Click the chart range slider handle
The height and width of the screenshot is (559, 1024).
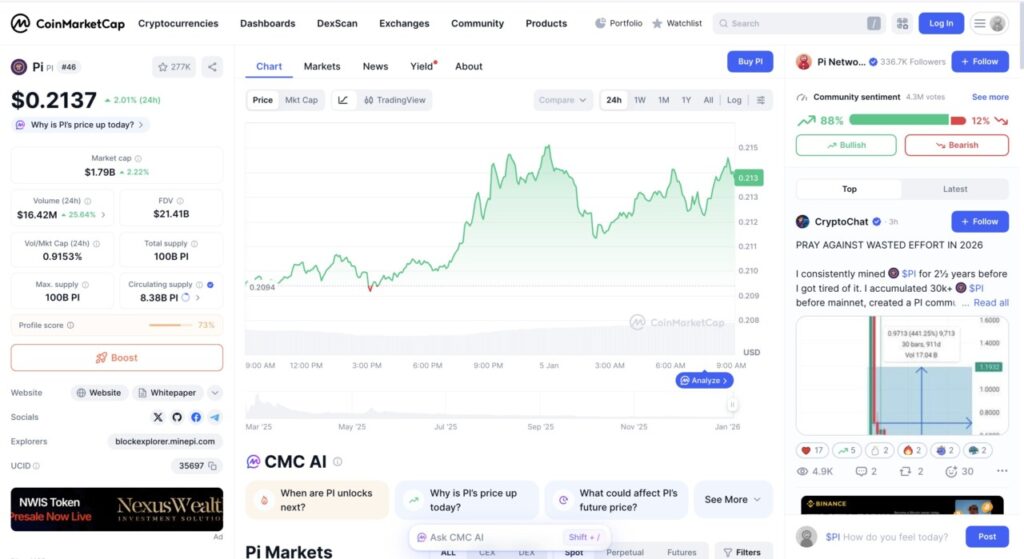733,405
